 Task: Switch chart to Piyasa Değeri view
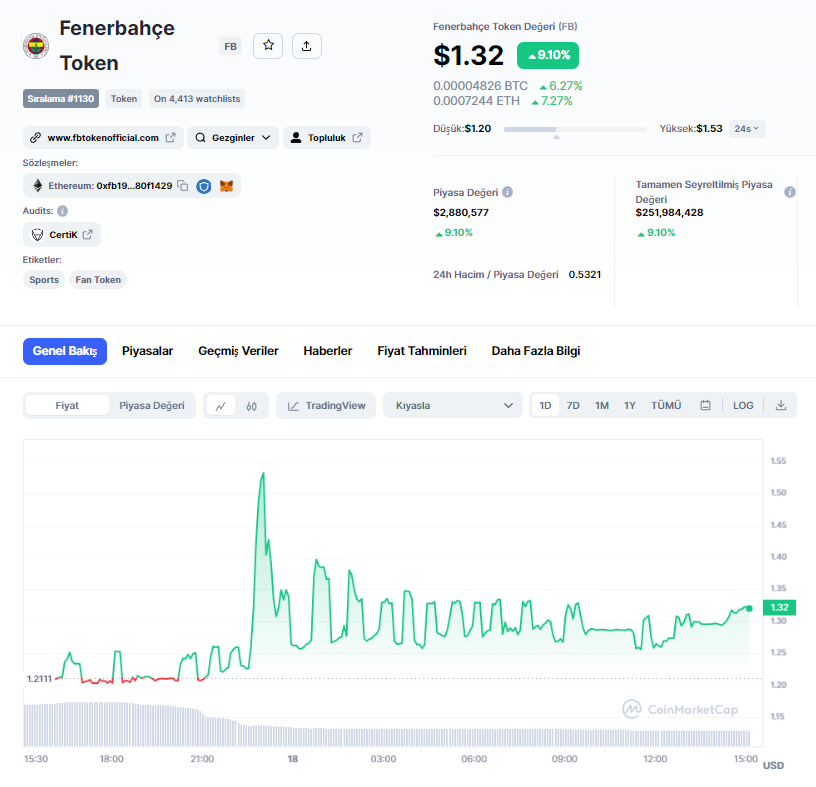(x=152, y=405)
